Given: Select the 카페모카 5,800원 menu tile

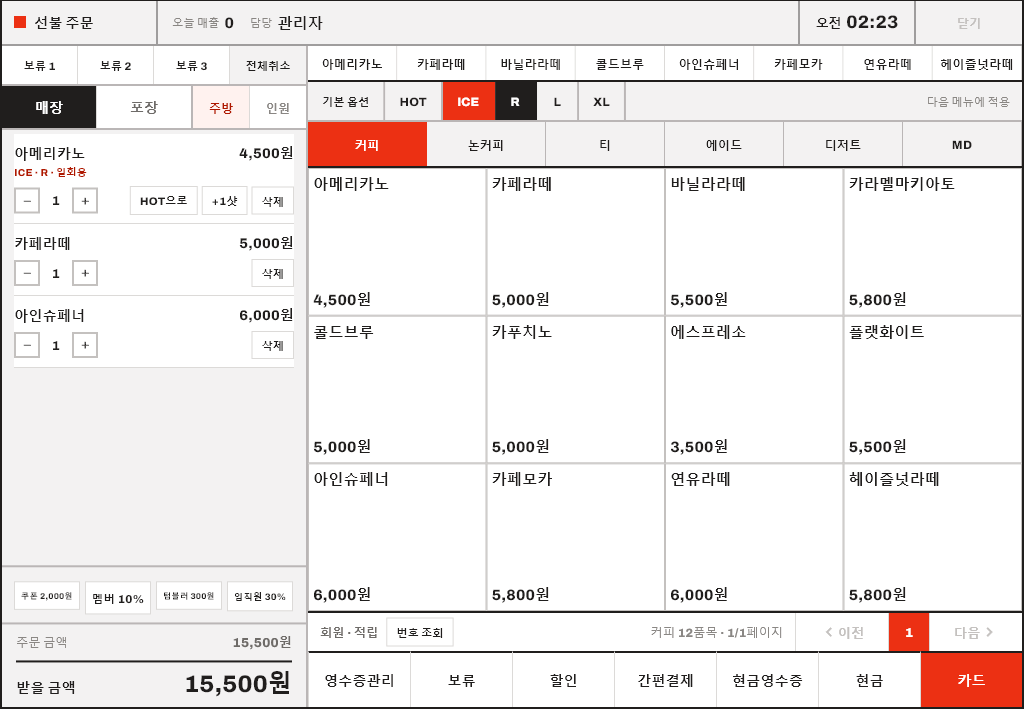Looking at the screenshot, I should 575,537.
